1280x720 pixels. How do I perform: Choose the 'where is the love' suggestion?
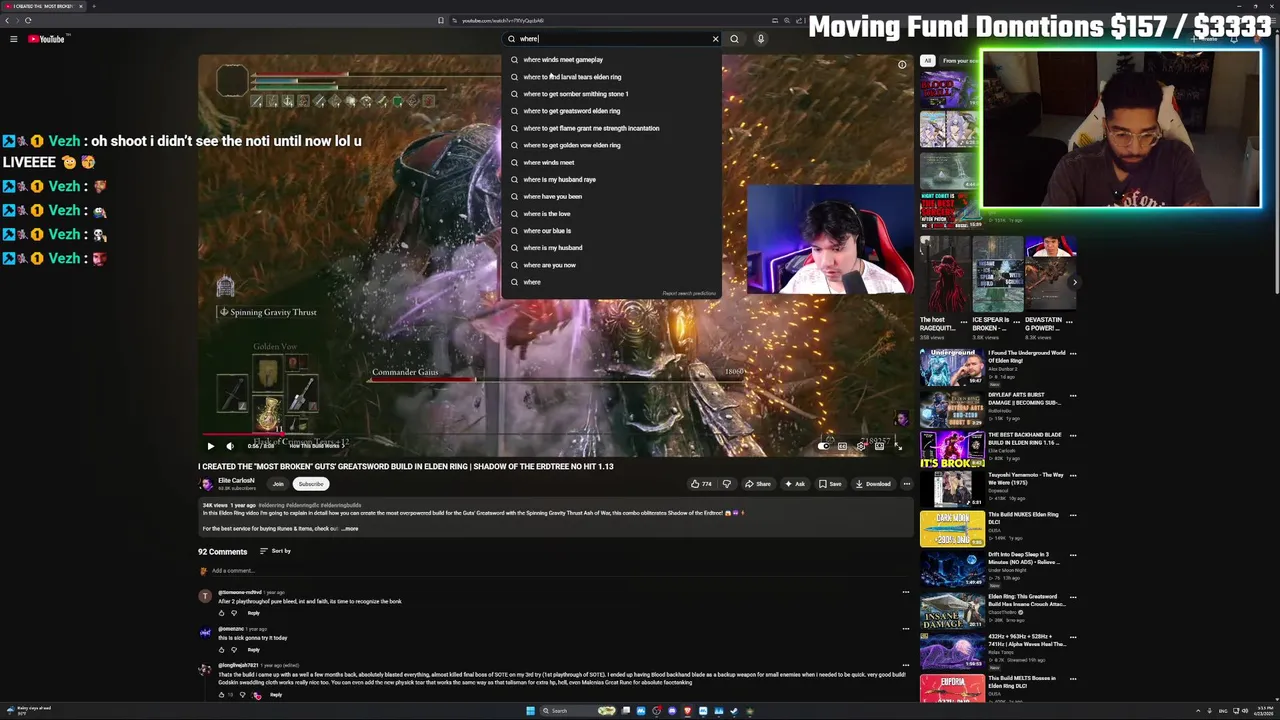coord(611,213)
